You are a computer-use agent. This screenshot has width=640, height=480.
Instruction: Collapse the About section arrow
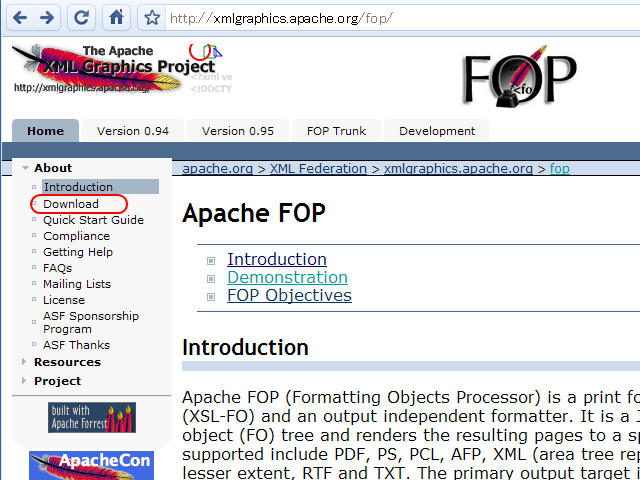pos(25,168)
